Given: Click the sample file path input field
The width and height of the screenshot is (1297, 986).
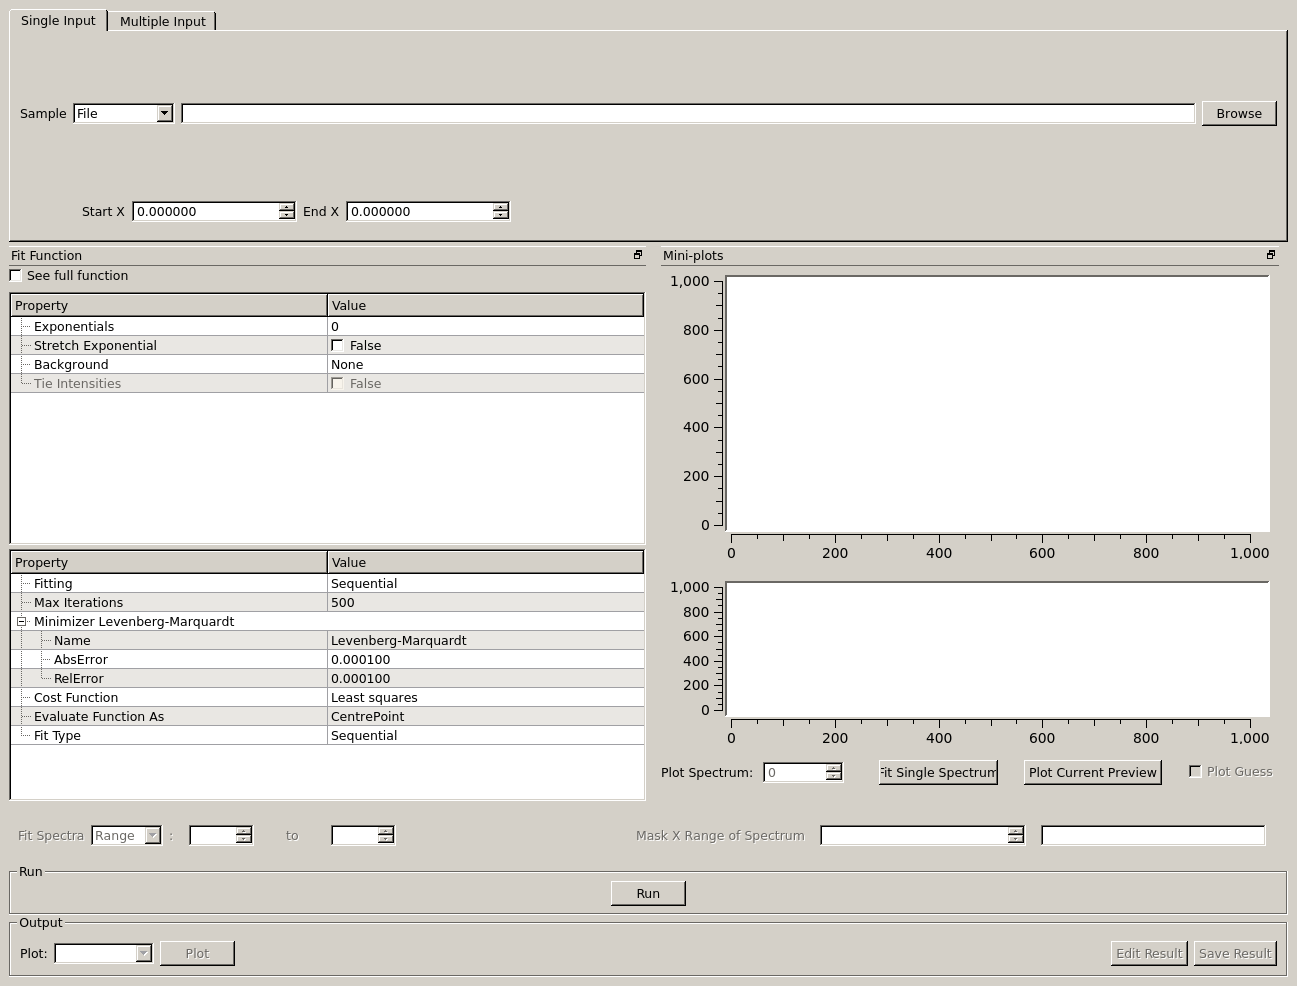Looking at the screenshot, I should point(688,114).
